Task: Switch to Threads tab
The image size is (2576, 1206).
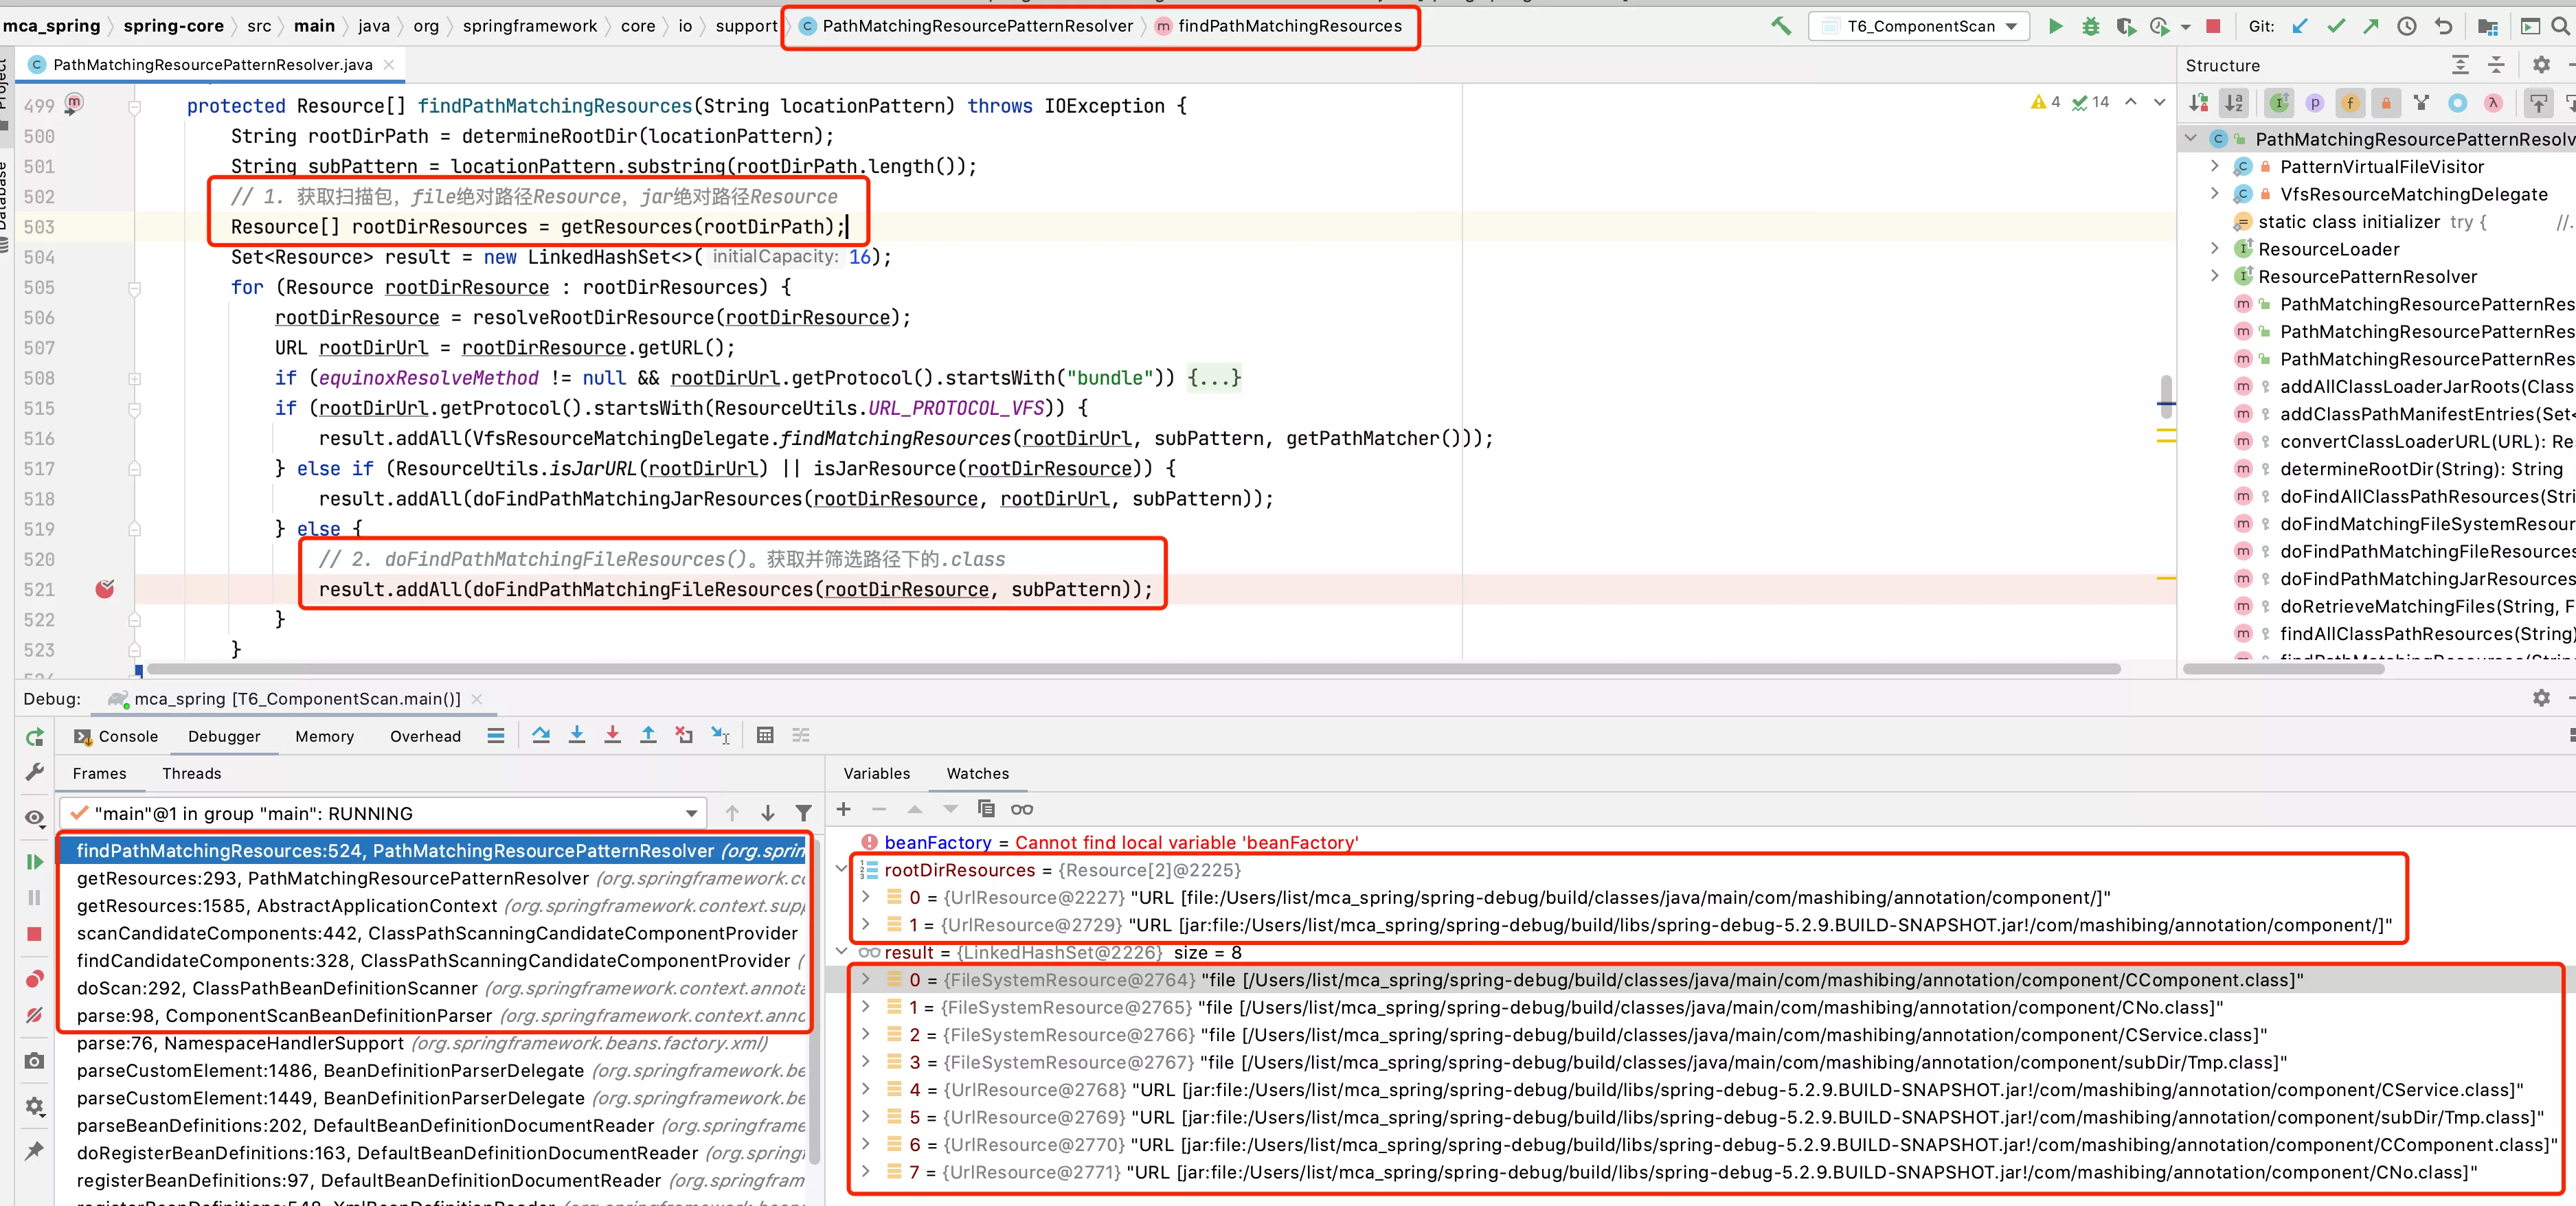Action: tap(191, 773)
